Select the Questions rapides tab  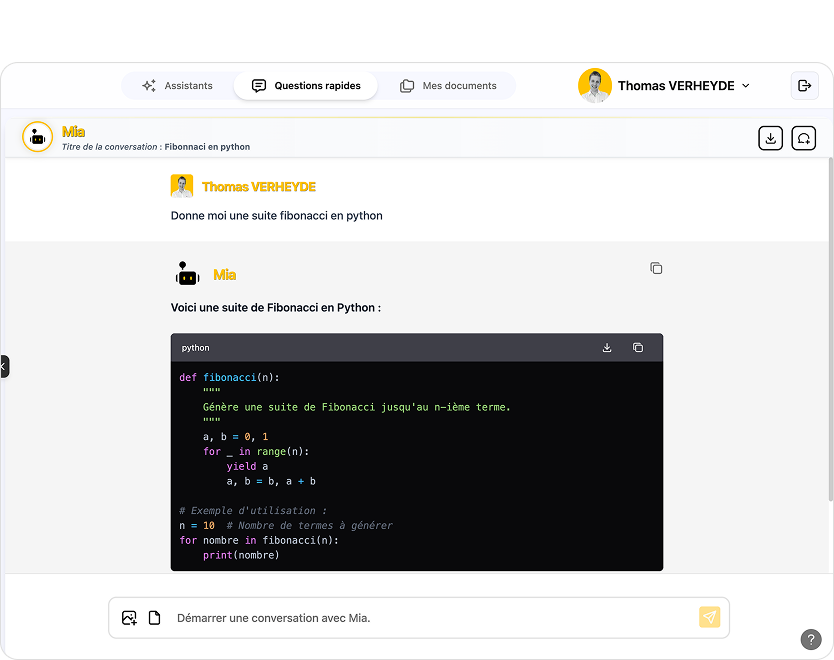coord(306,86)
